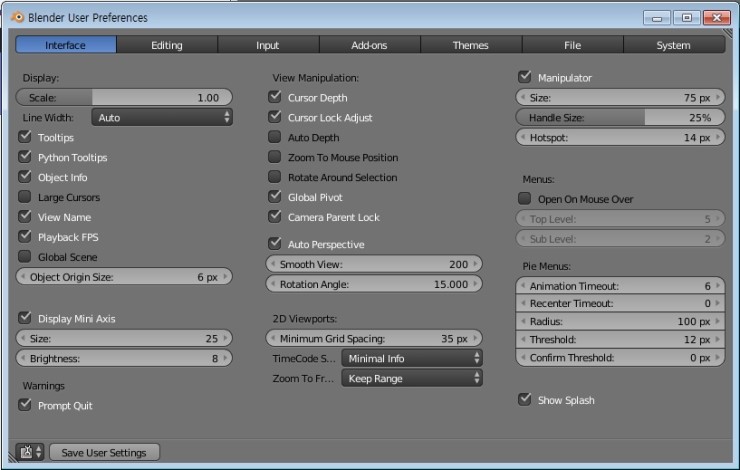Increase Recenter Timeout with right arrow
The height and width of the screenshot is (470, 740).
(x=718, y=303)
